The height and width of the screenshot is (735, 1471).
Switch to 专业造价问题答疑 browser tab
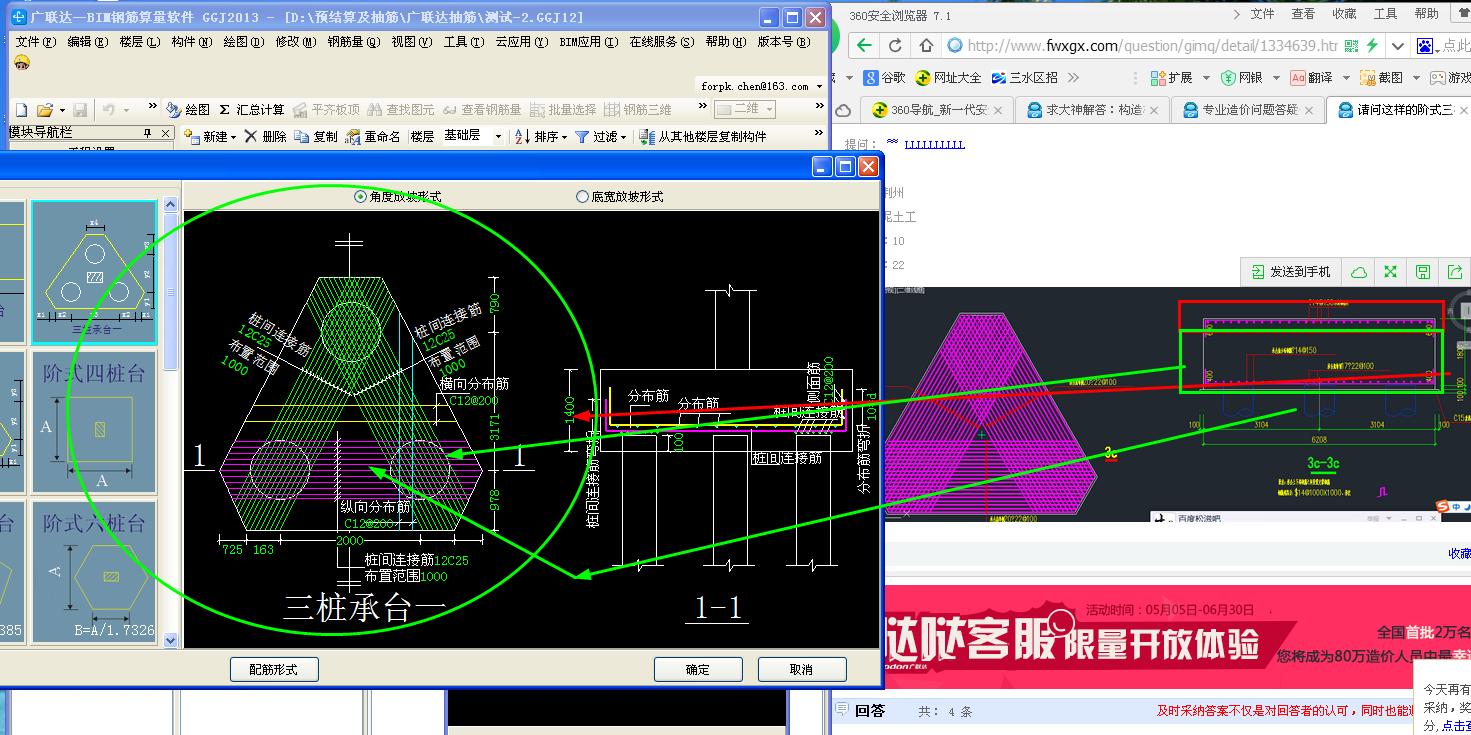coord(1247,110)
